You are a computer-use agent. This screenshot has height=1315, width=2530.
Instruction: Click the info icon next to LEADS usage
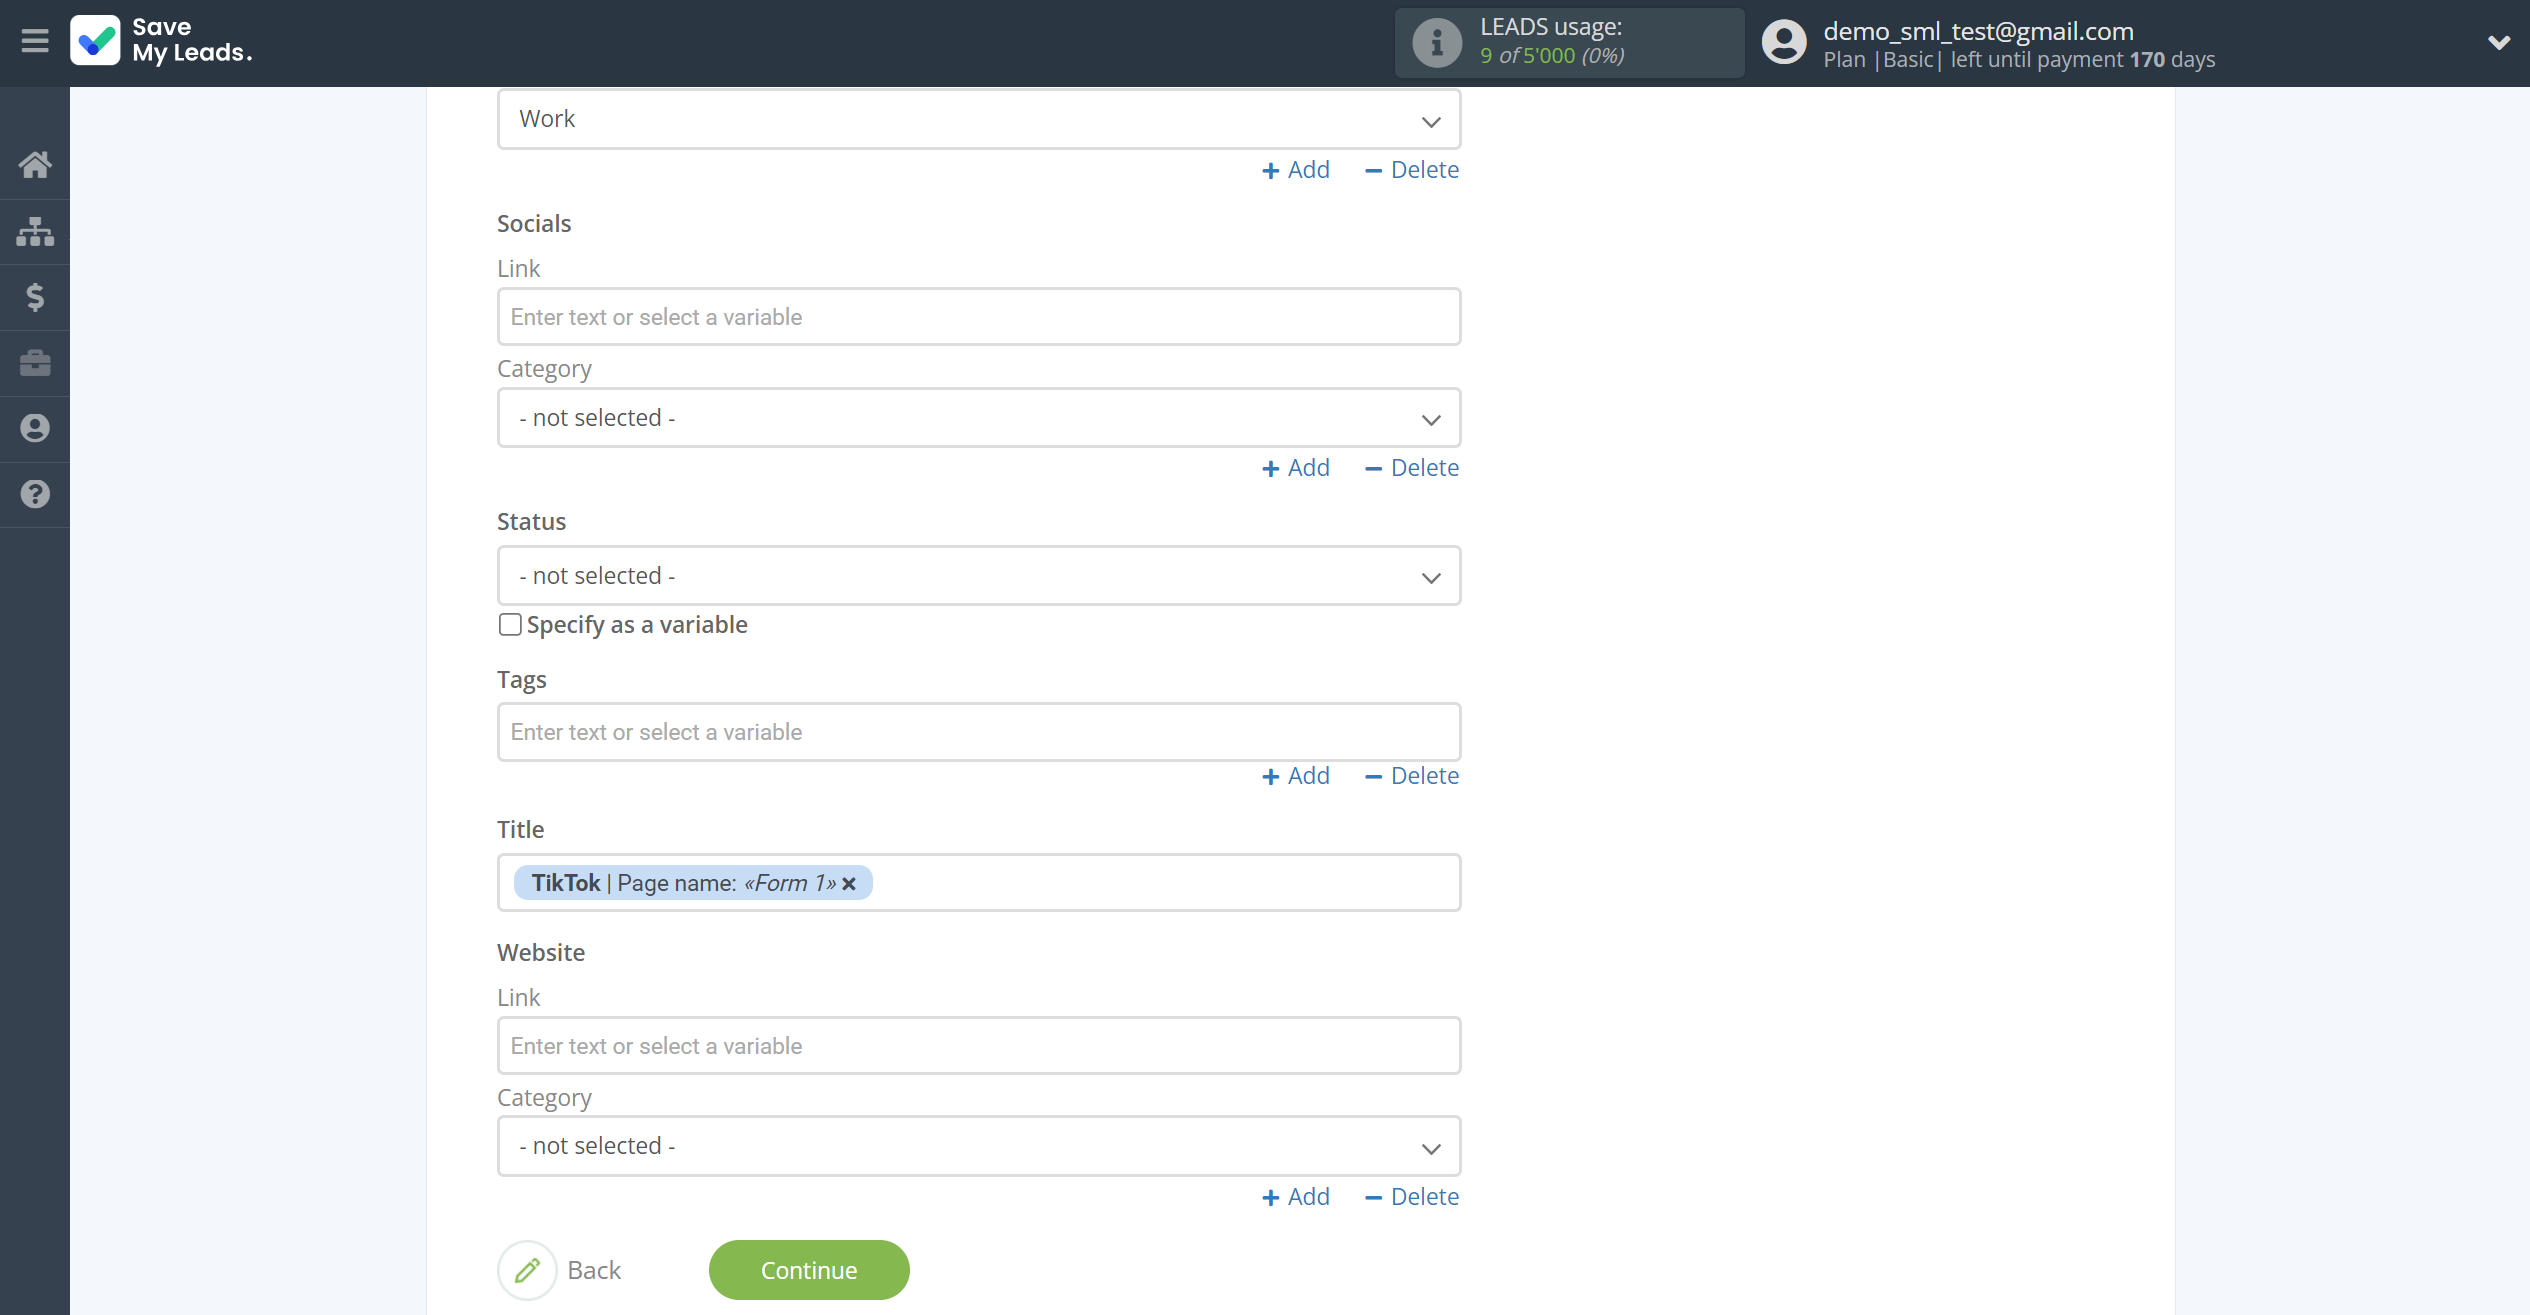pyautogui.click(x=1434, y=40)
